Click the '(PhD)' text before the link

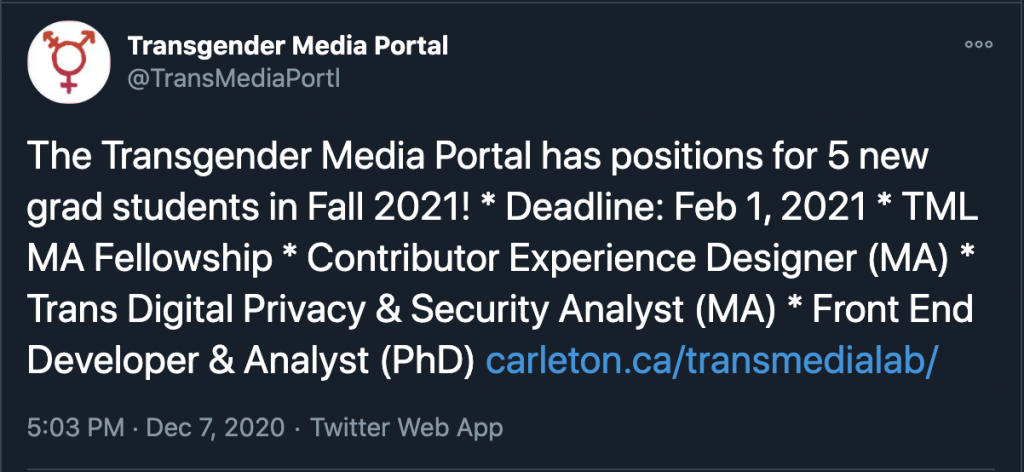(428, 361)
